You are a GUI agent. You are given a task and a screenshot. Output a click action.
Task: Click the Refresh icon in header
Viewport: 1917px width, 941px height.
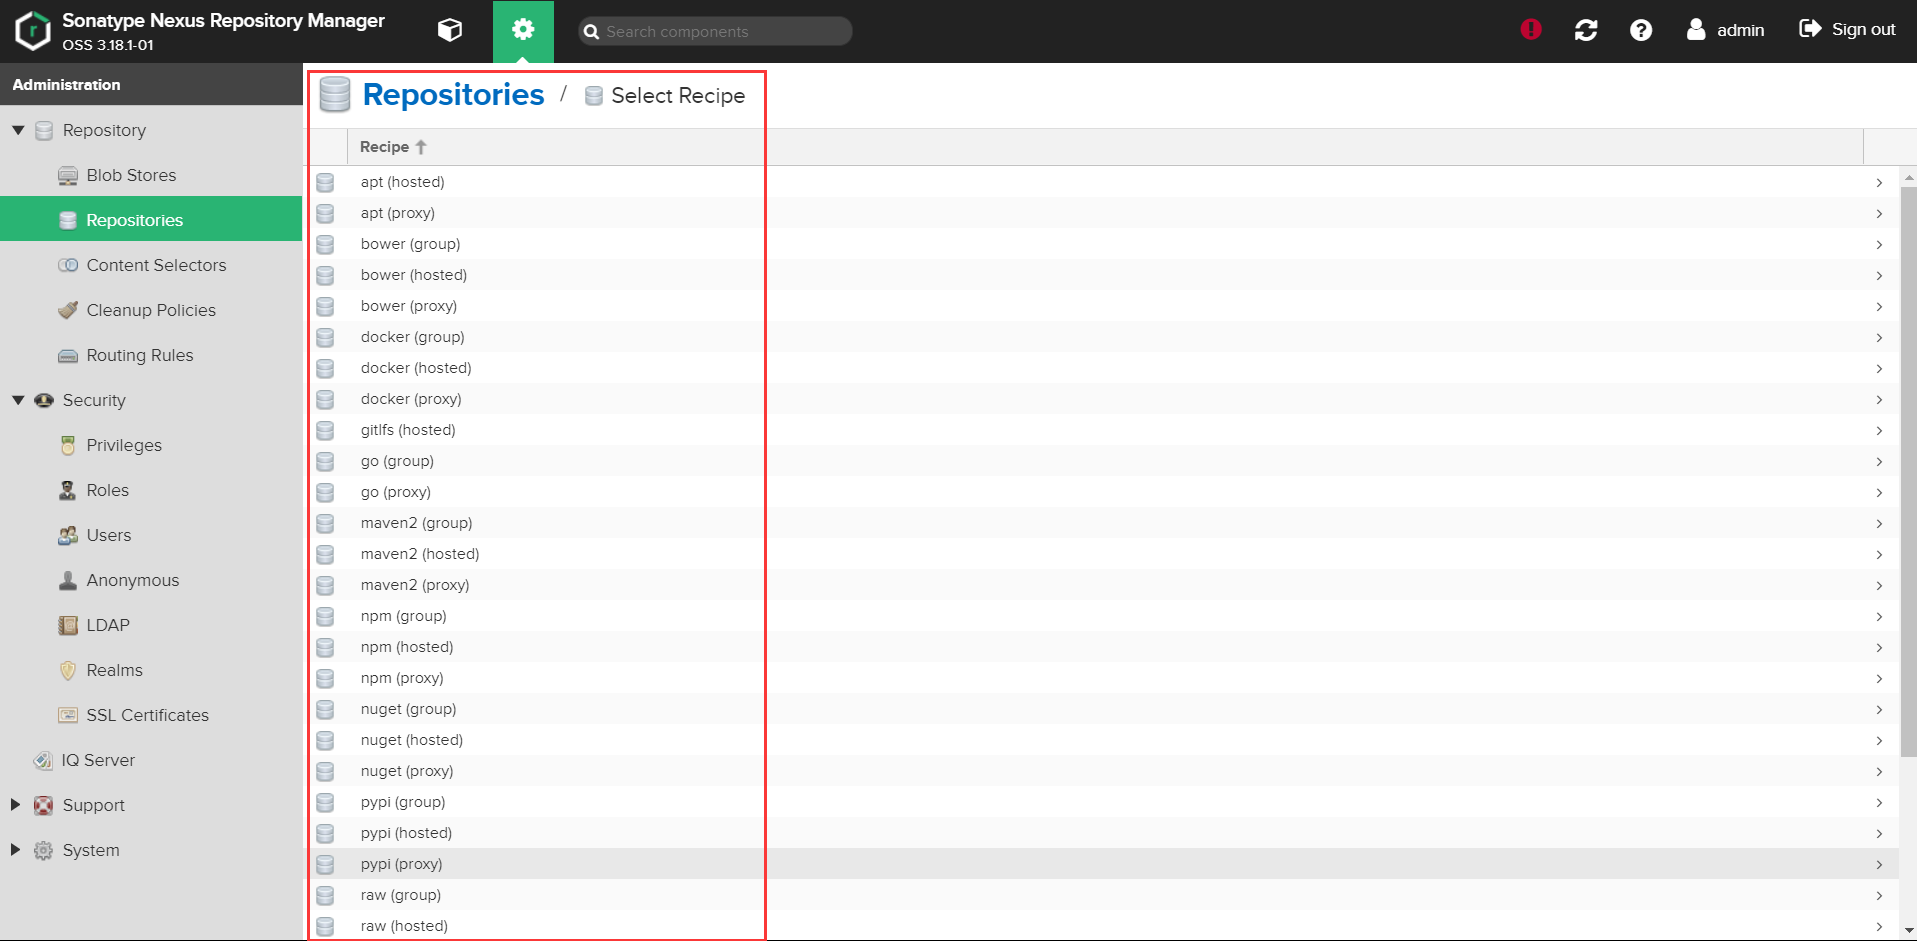pos(1586,30)
